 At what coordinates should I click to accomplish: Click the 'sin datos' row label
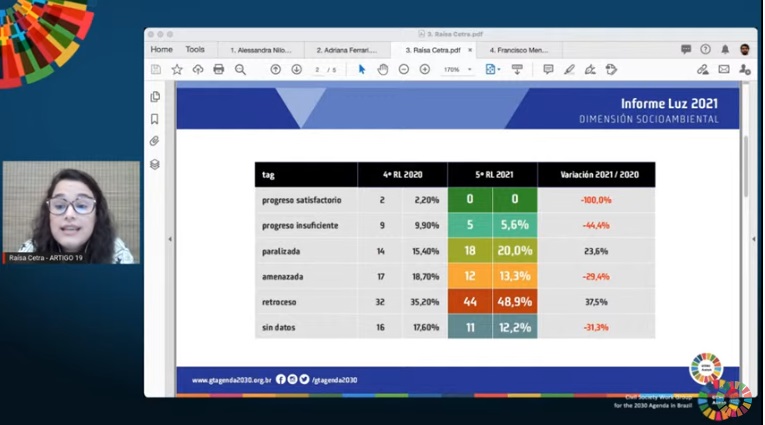click(x=279, y=327)
